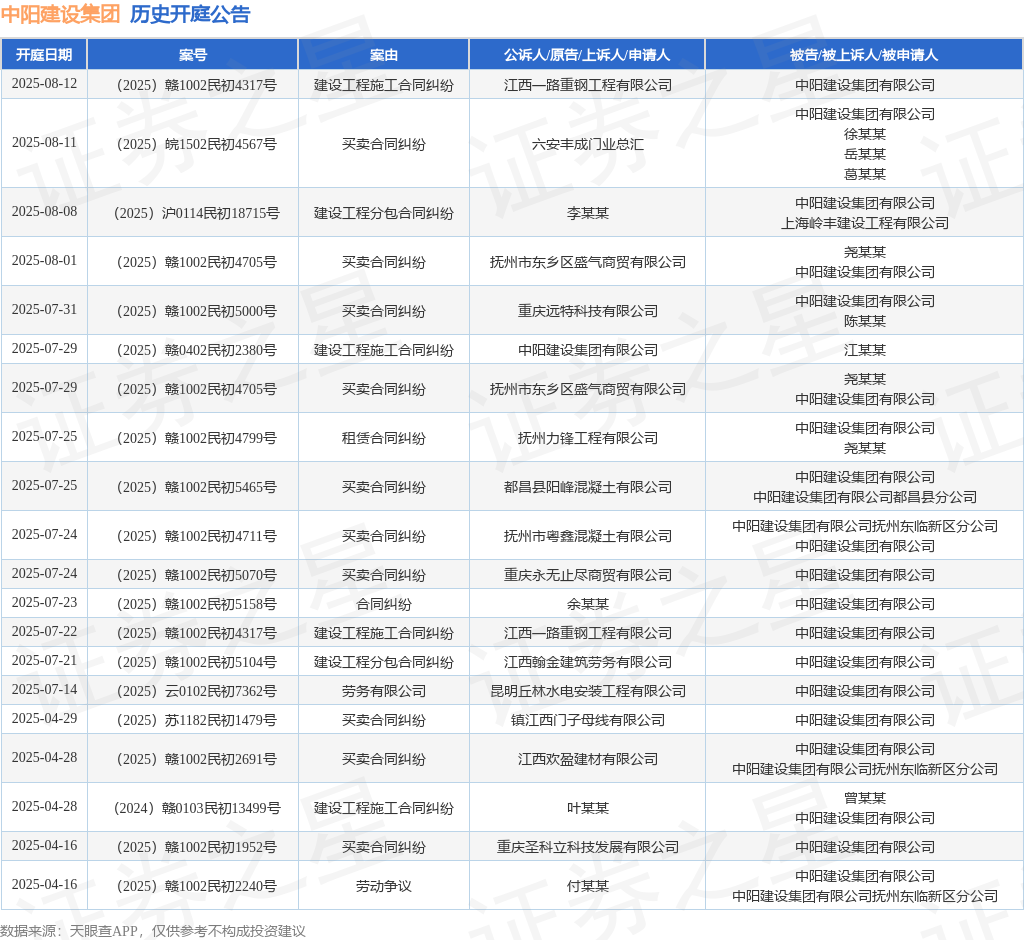Select case number (2025)赣1002民初1952号

pos(195,847)
